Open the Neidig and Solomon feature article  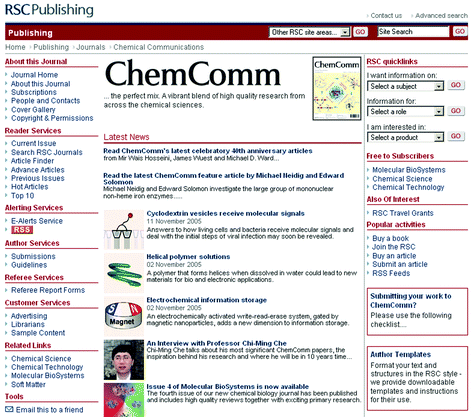point(223,179)
